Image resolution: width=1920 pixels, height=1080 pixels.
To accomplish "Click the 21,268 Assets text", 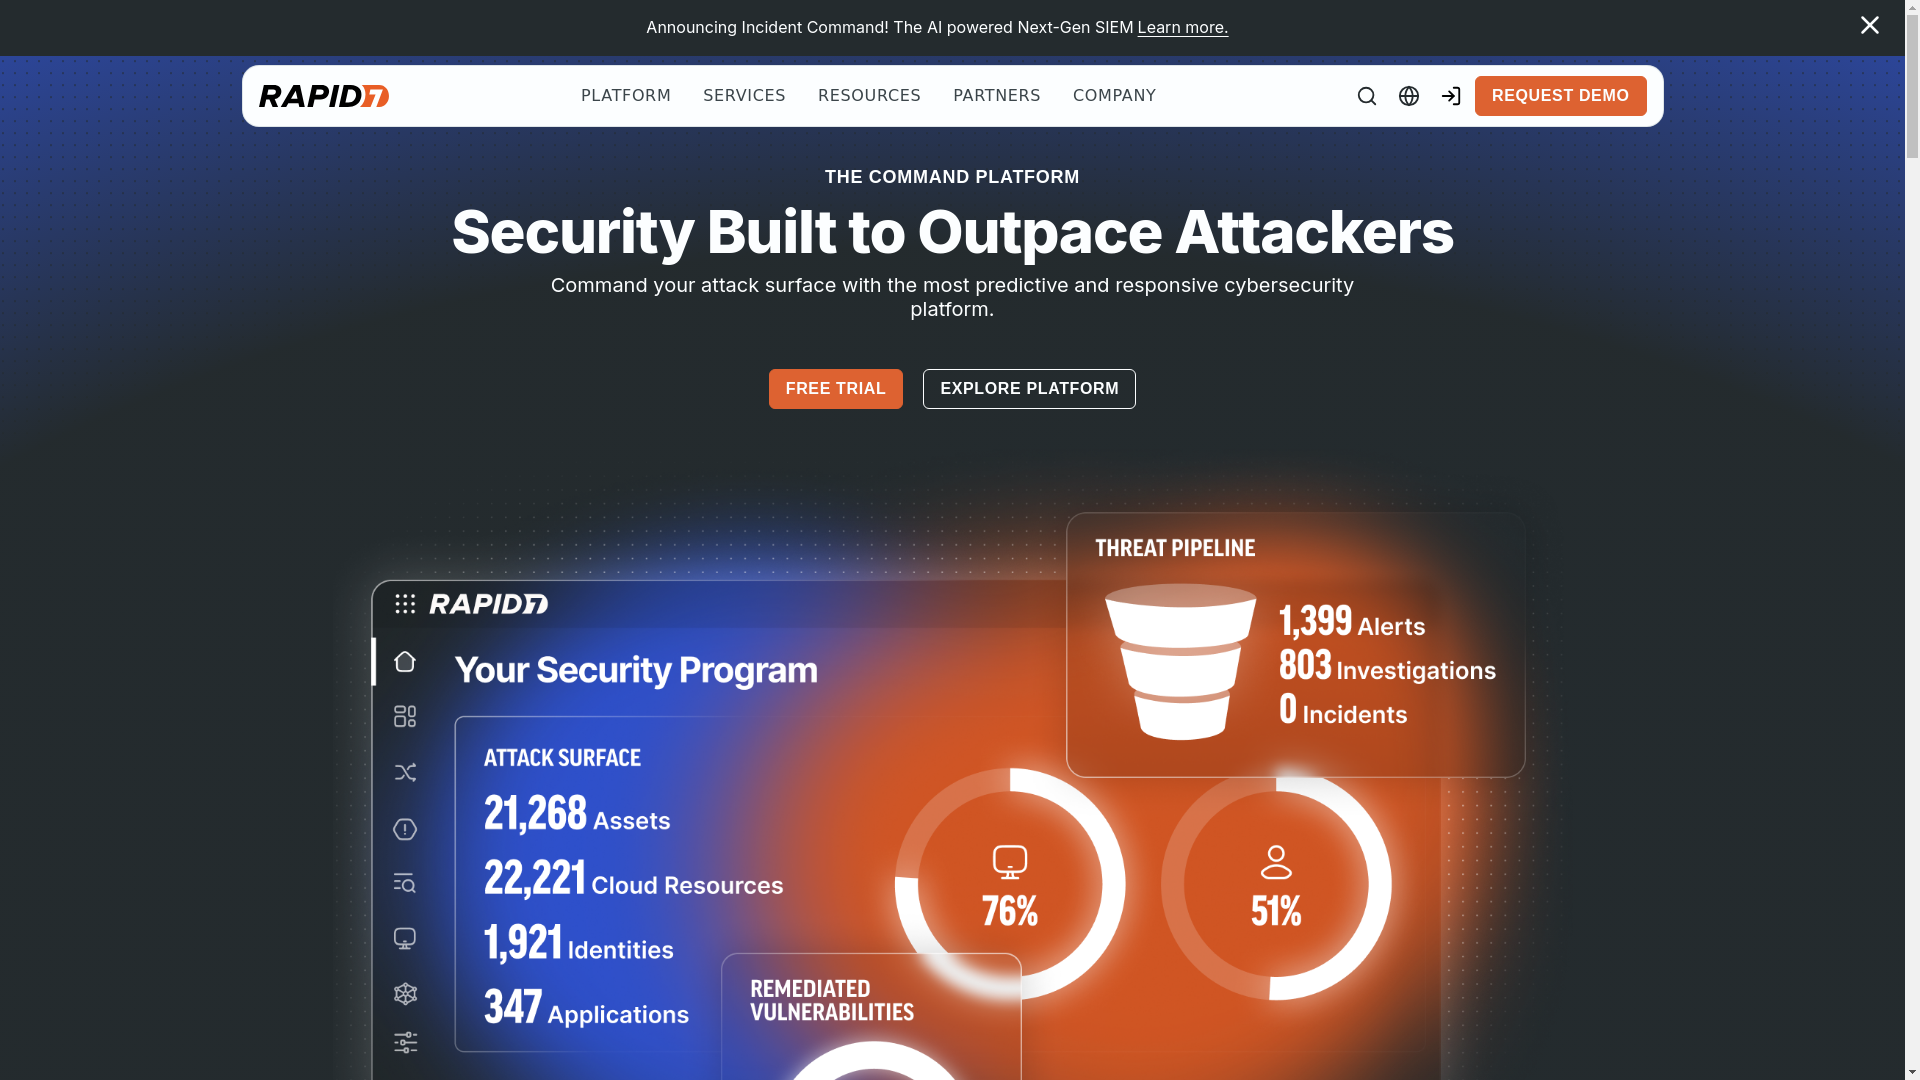I will tap(577, 814).
